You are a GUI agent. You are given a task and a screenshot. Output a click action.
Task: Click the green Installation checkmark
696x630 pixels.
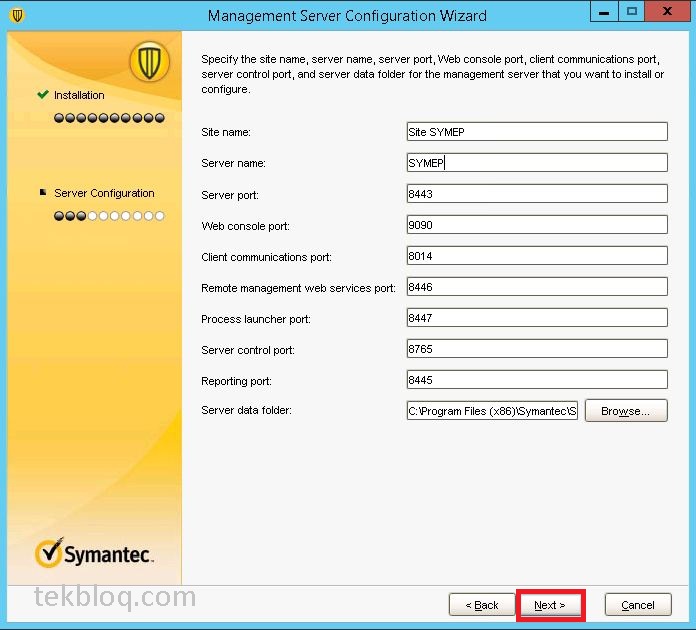click(43, 94)
